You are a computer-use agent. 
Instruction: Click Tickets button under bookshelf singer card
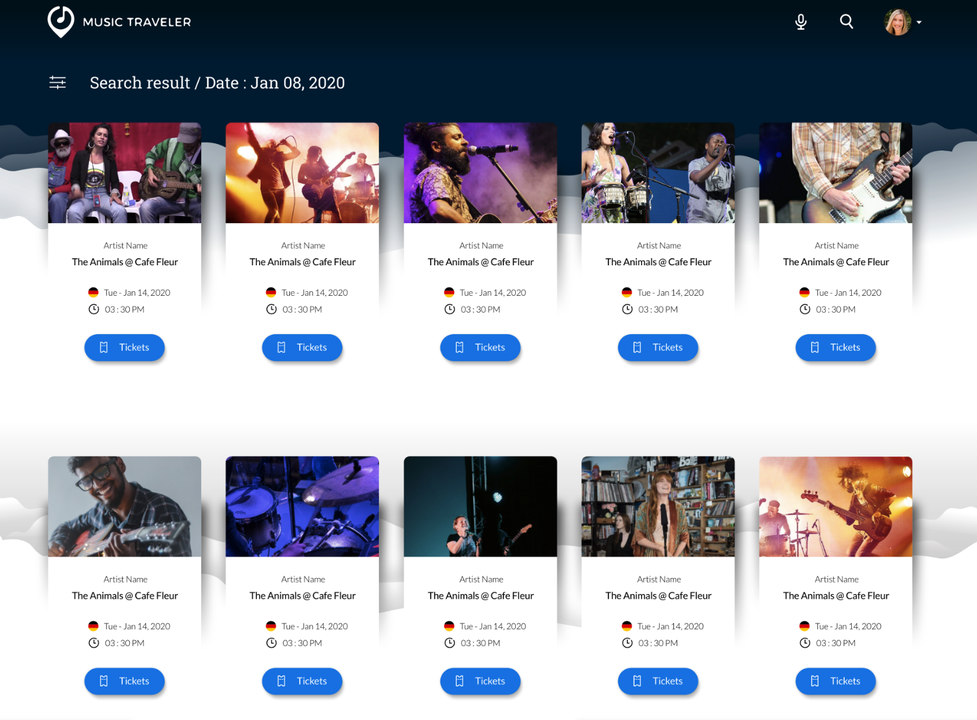657,681
